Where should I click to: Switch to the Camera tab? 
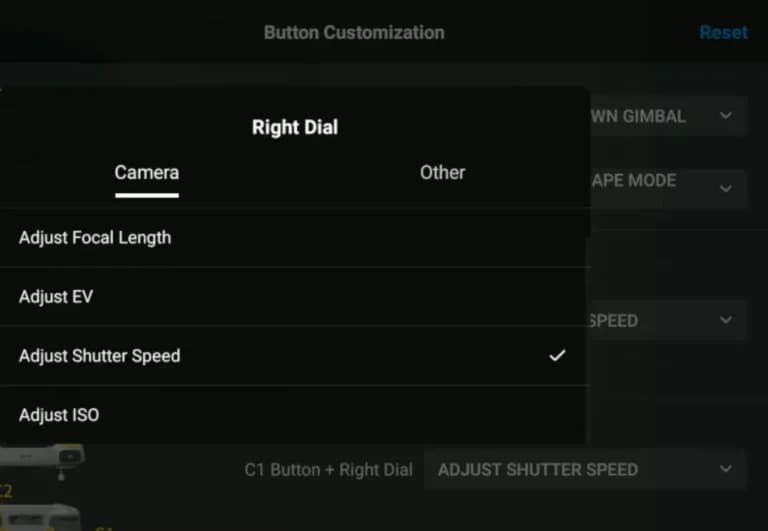tap(147, 173)
